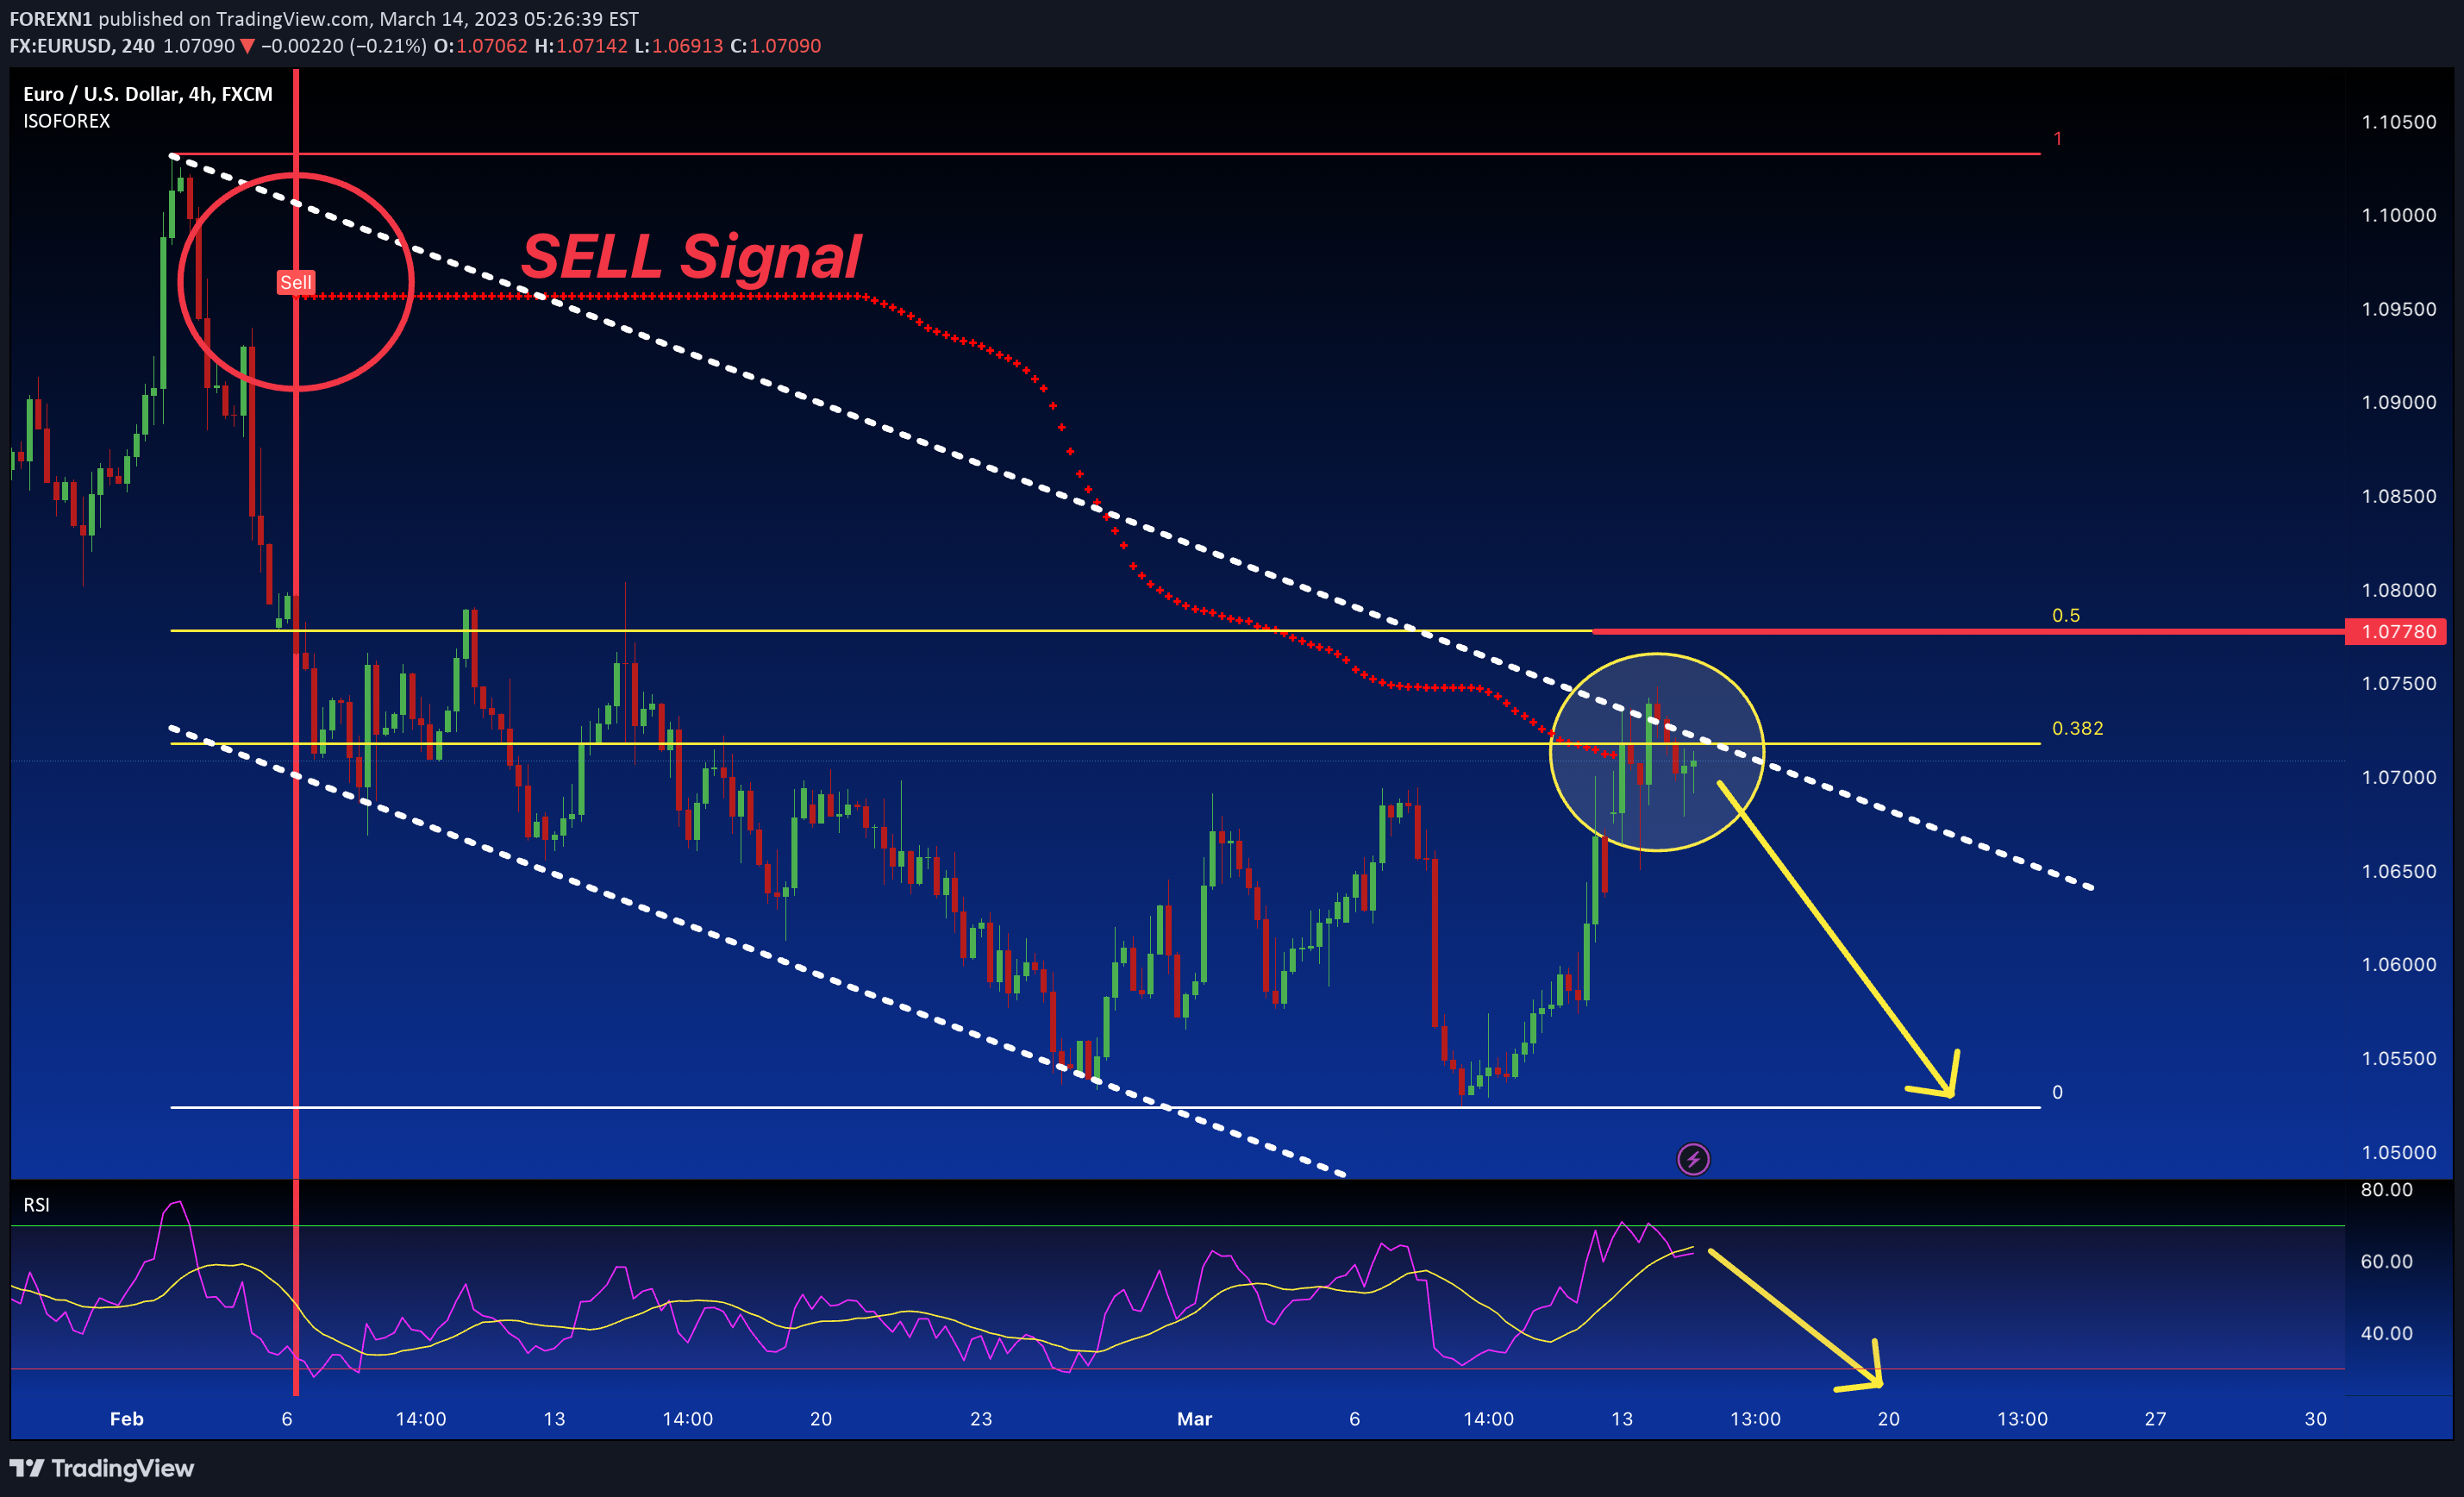Click the low price value 1.06913
Screen dimensions: 2464x1497
(x=687, y=46)
